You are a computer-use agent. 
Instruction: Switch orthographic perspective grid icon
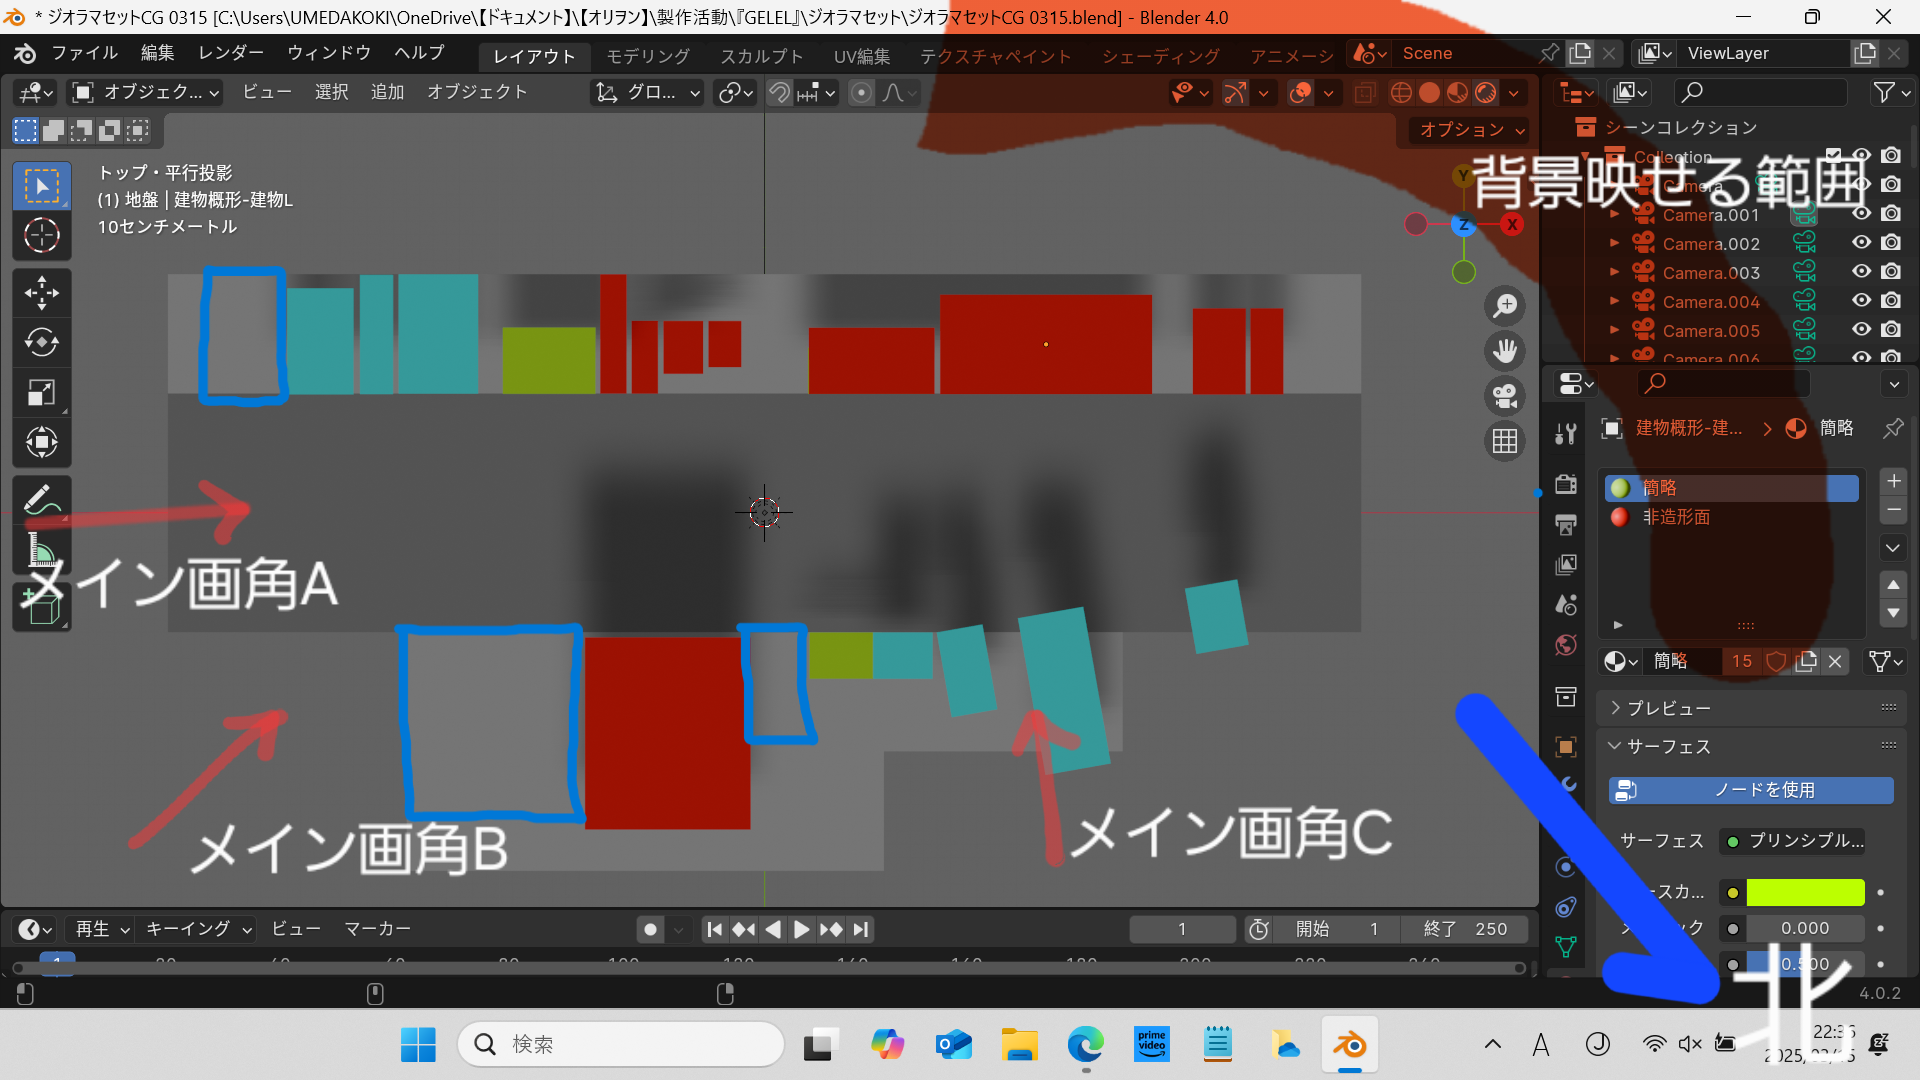pyautogui.click(x=1505, y=441)
